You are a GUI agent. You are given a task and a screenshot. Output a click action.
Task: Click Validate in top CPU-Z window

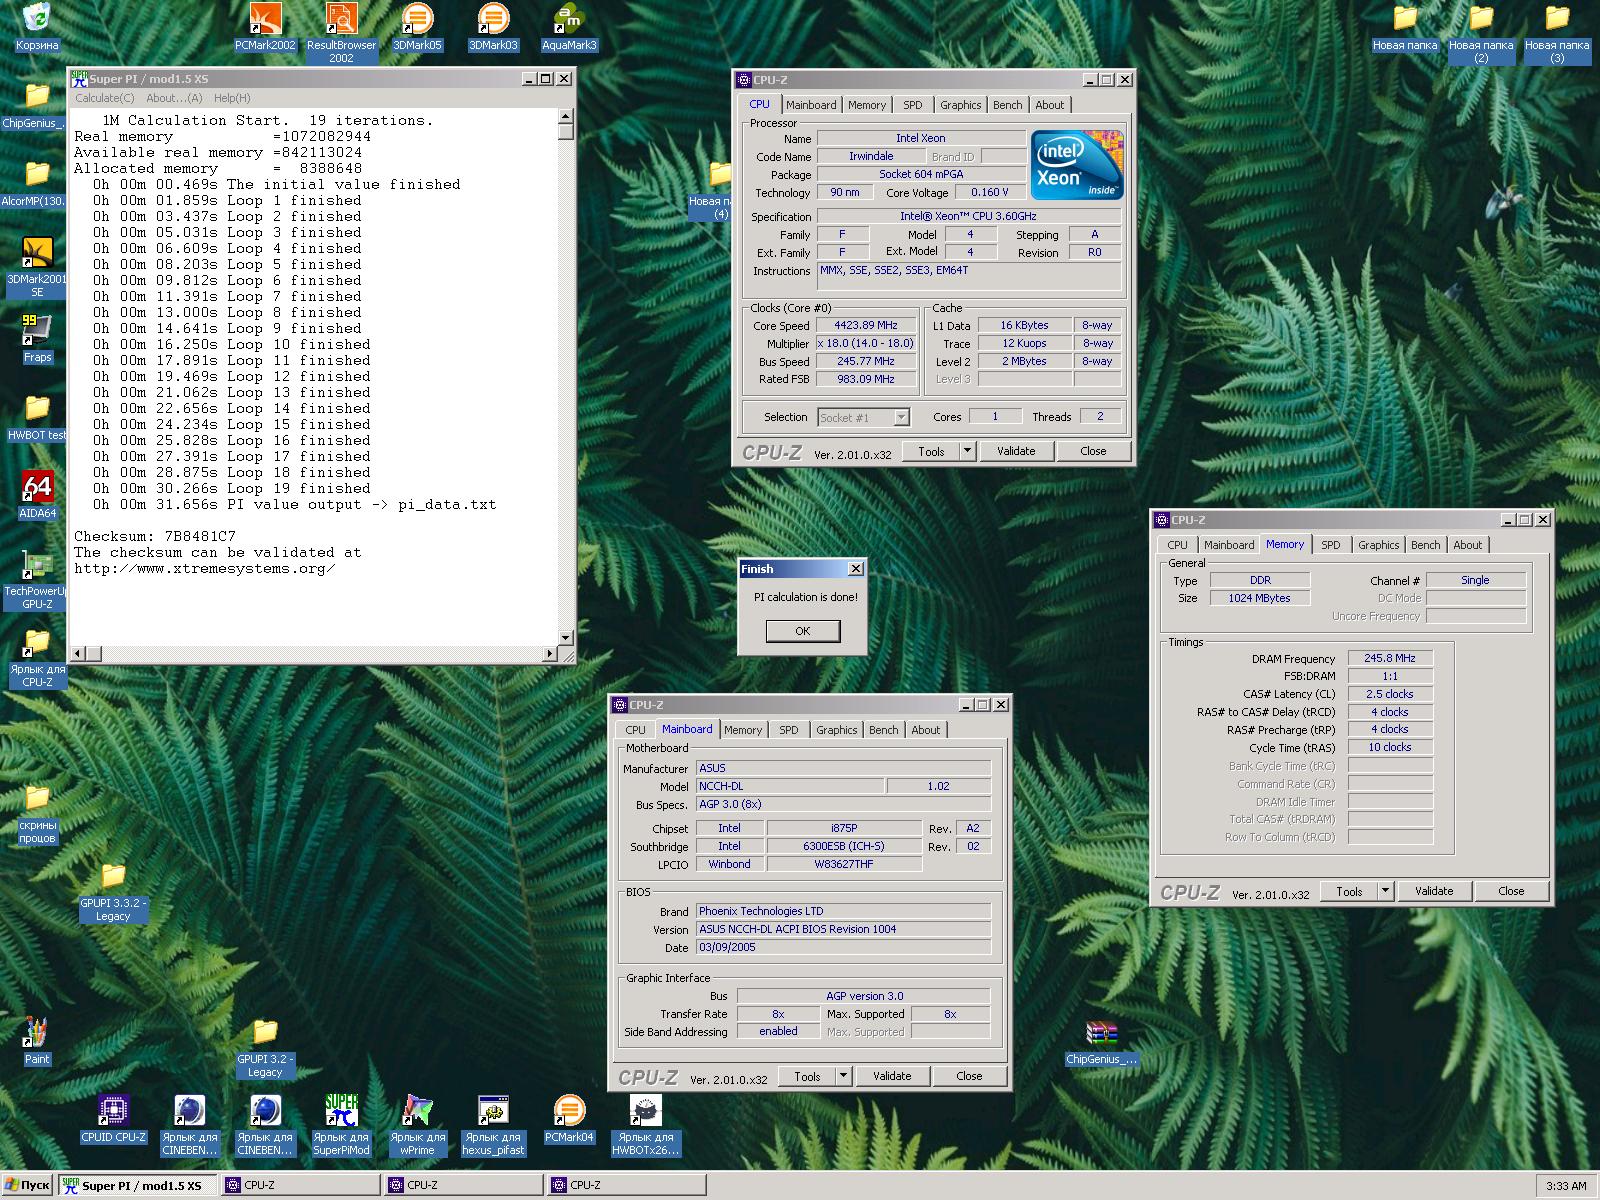coord(1016,451)
